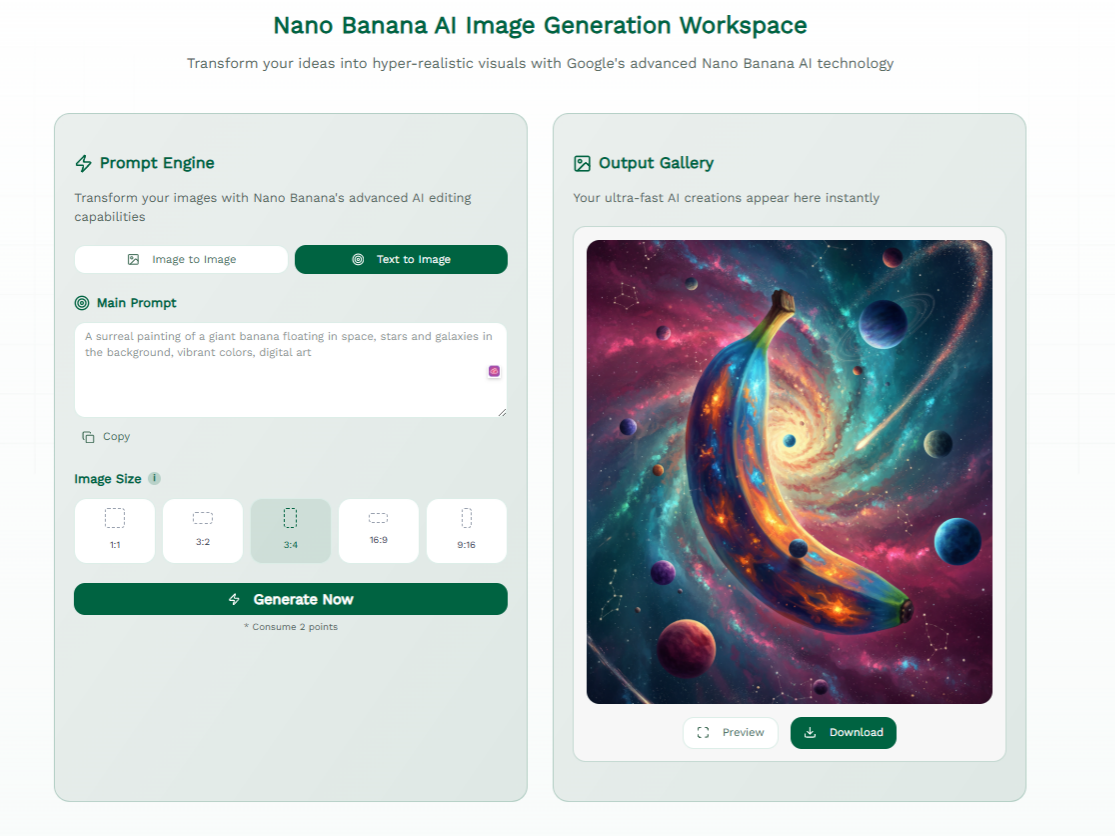Switch to the Image to Image tab
The image size is (1115, 836).
[x=181, y=260]
